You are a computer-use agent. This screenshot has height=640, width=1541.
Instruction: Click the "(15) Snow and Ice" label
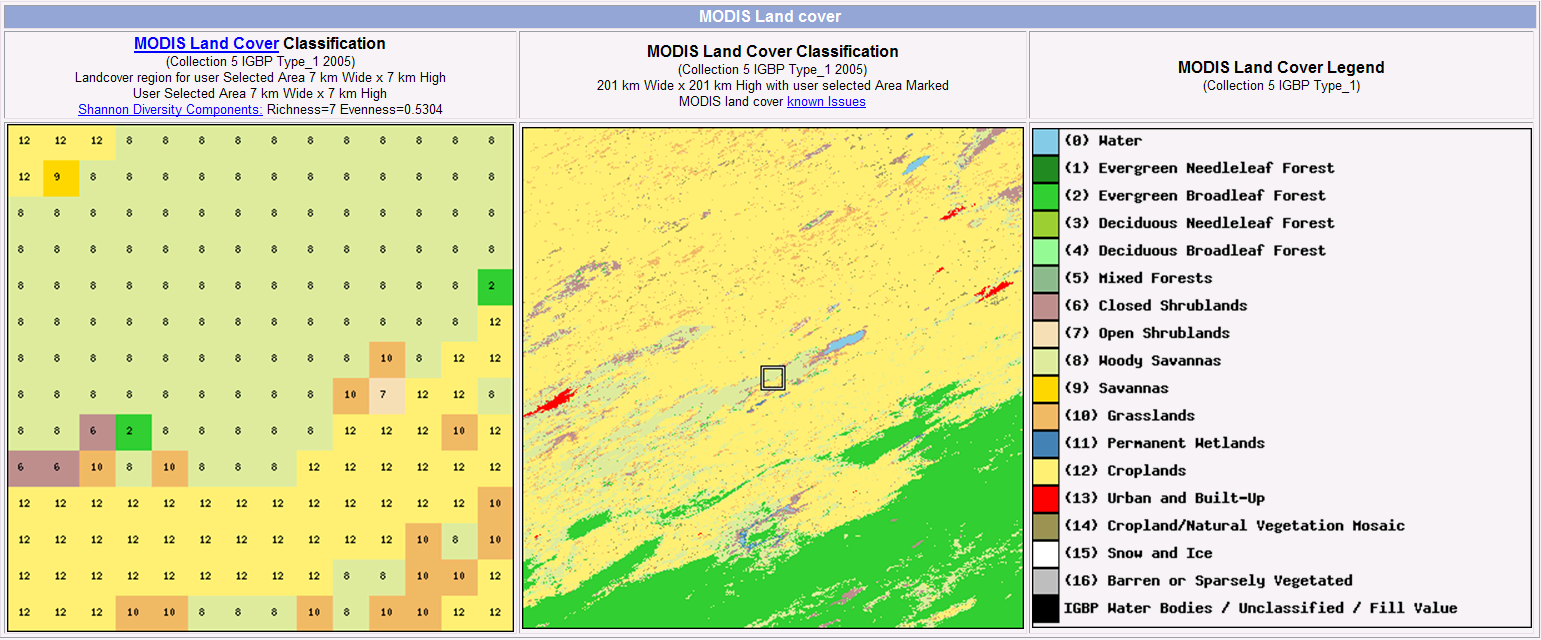[1138, 553]
